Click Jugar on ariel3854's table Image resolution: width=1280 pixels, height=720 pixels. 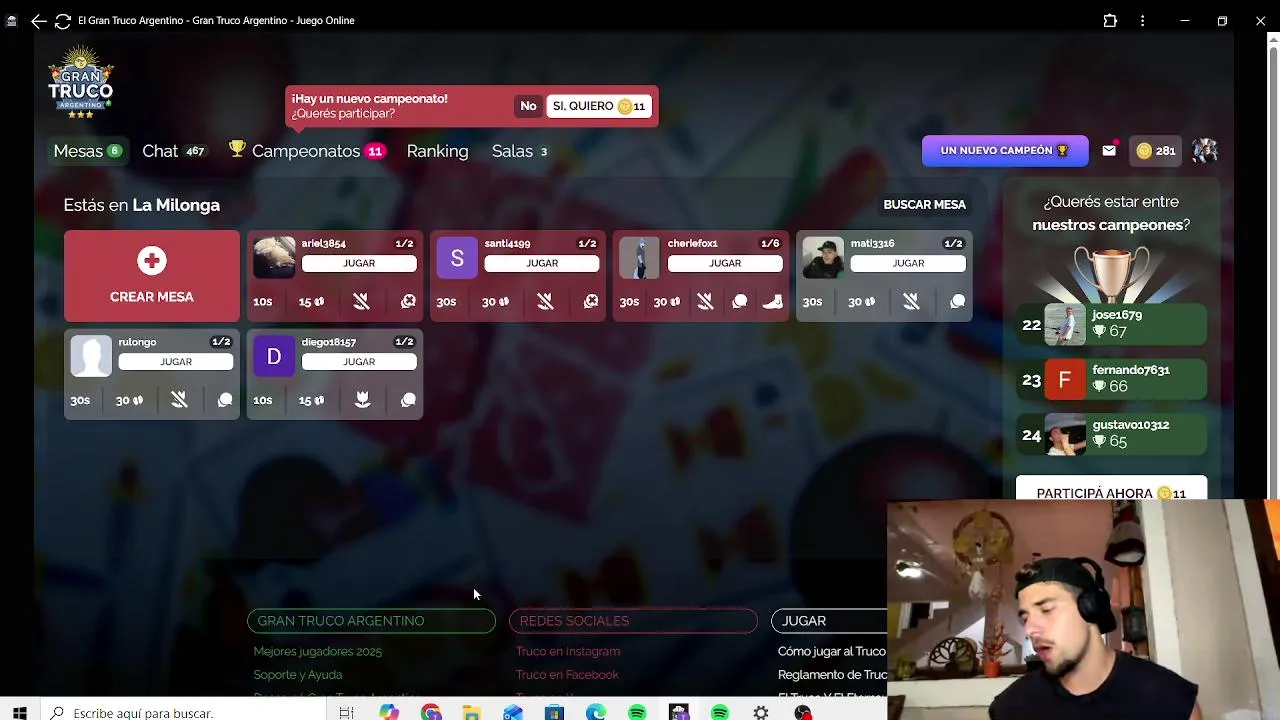click(x=359, y=263)
